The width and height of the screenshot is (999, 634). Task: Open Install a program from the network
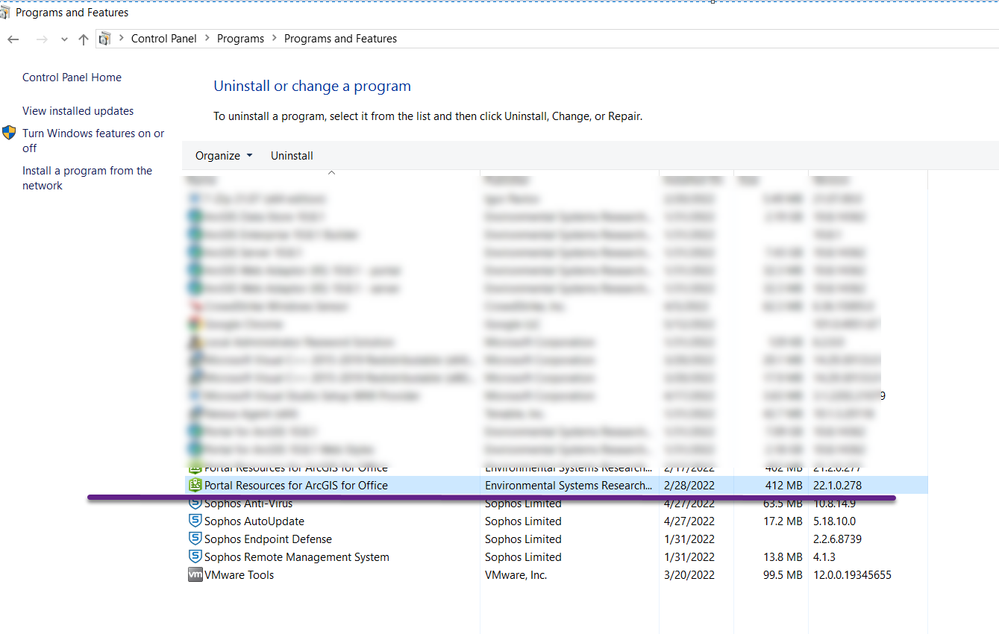(87, 178)
